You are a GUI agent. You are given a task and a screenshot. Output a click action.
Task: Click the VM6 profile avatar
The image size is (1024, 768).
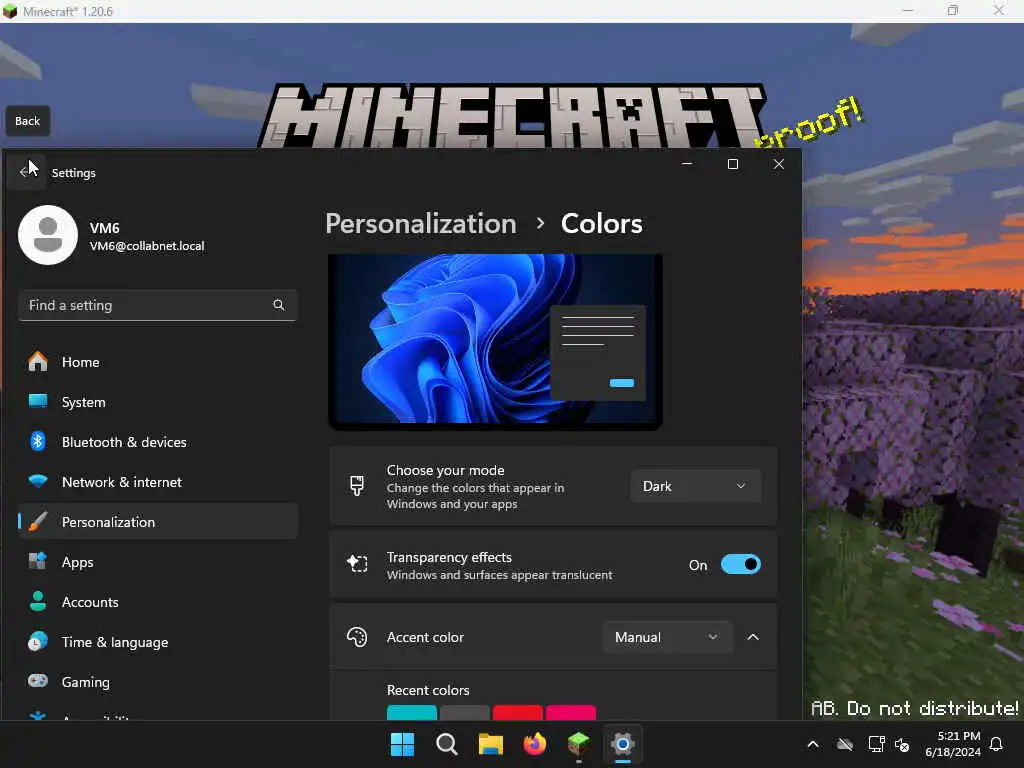tap(48, 235)
